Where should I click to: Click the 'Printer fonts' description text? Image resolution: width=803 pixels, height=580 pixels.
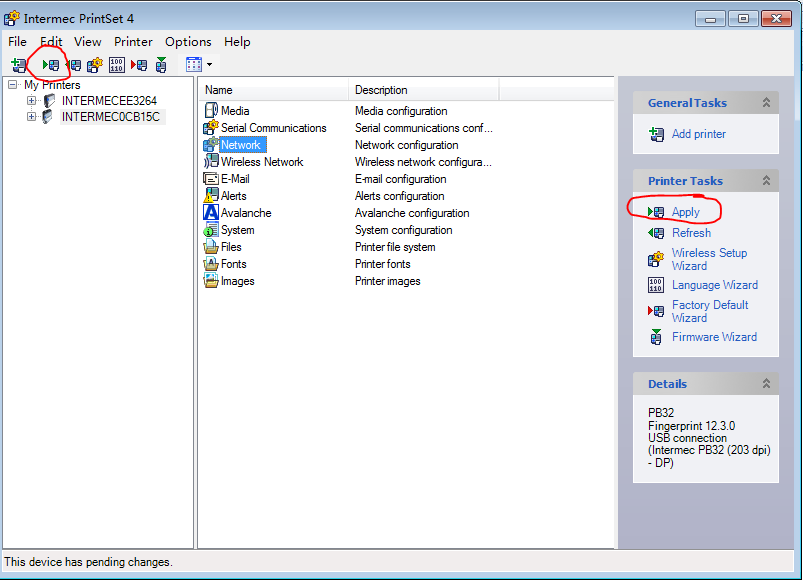coord(383,264)
